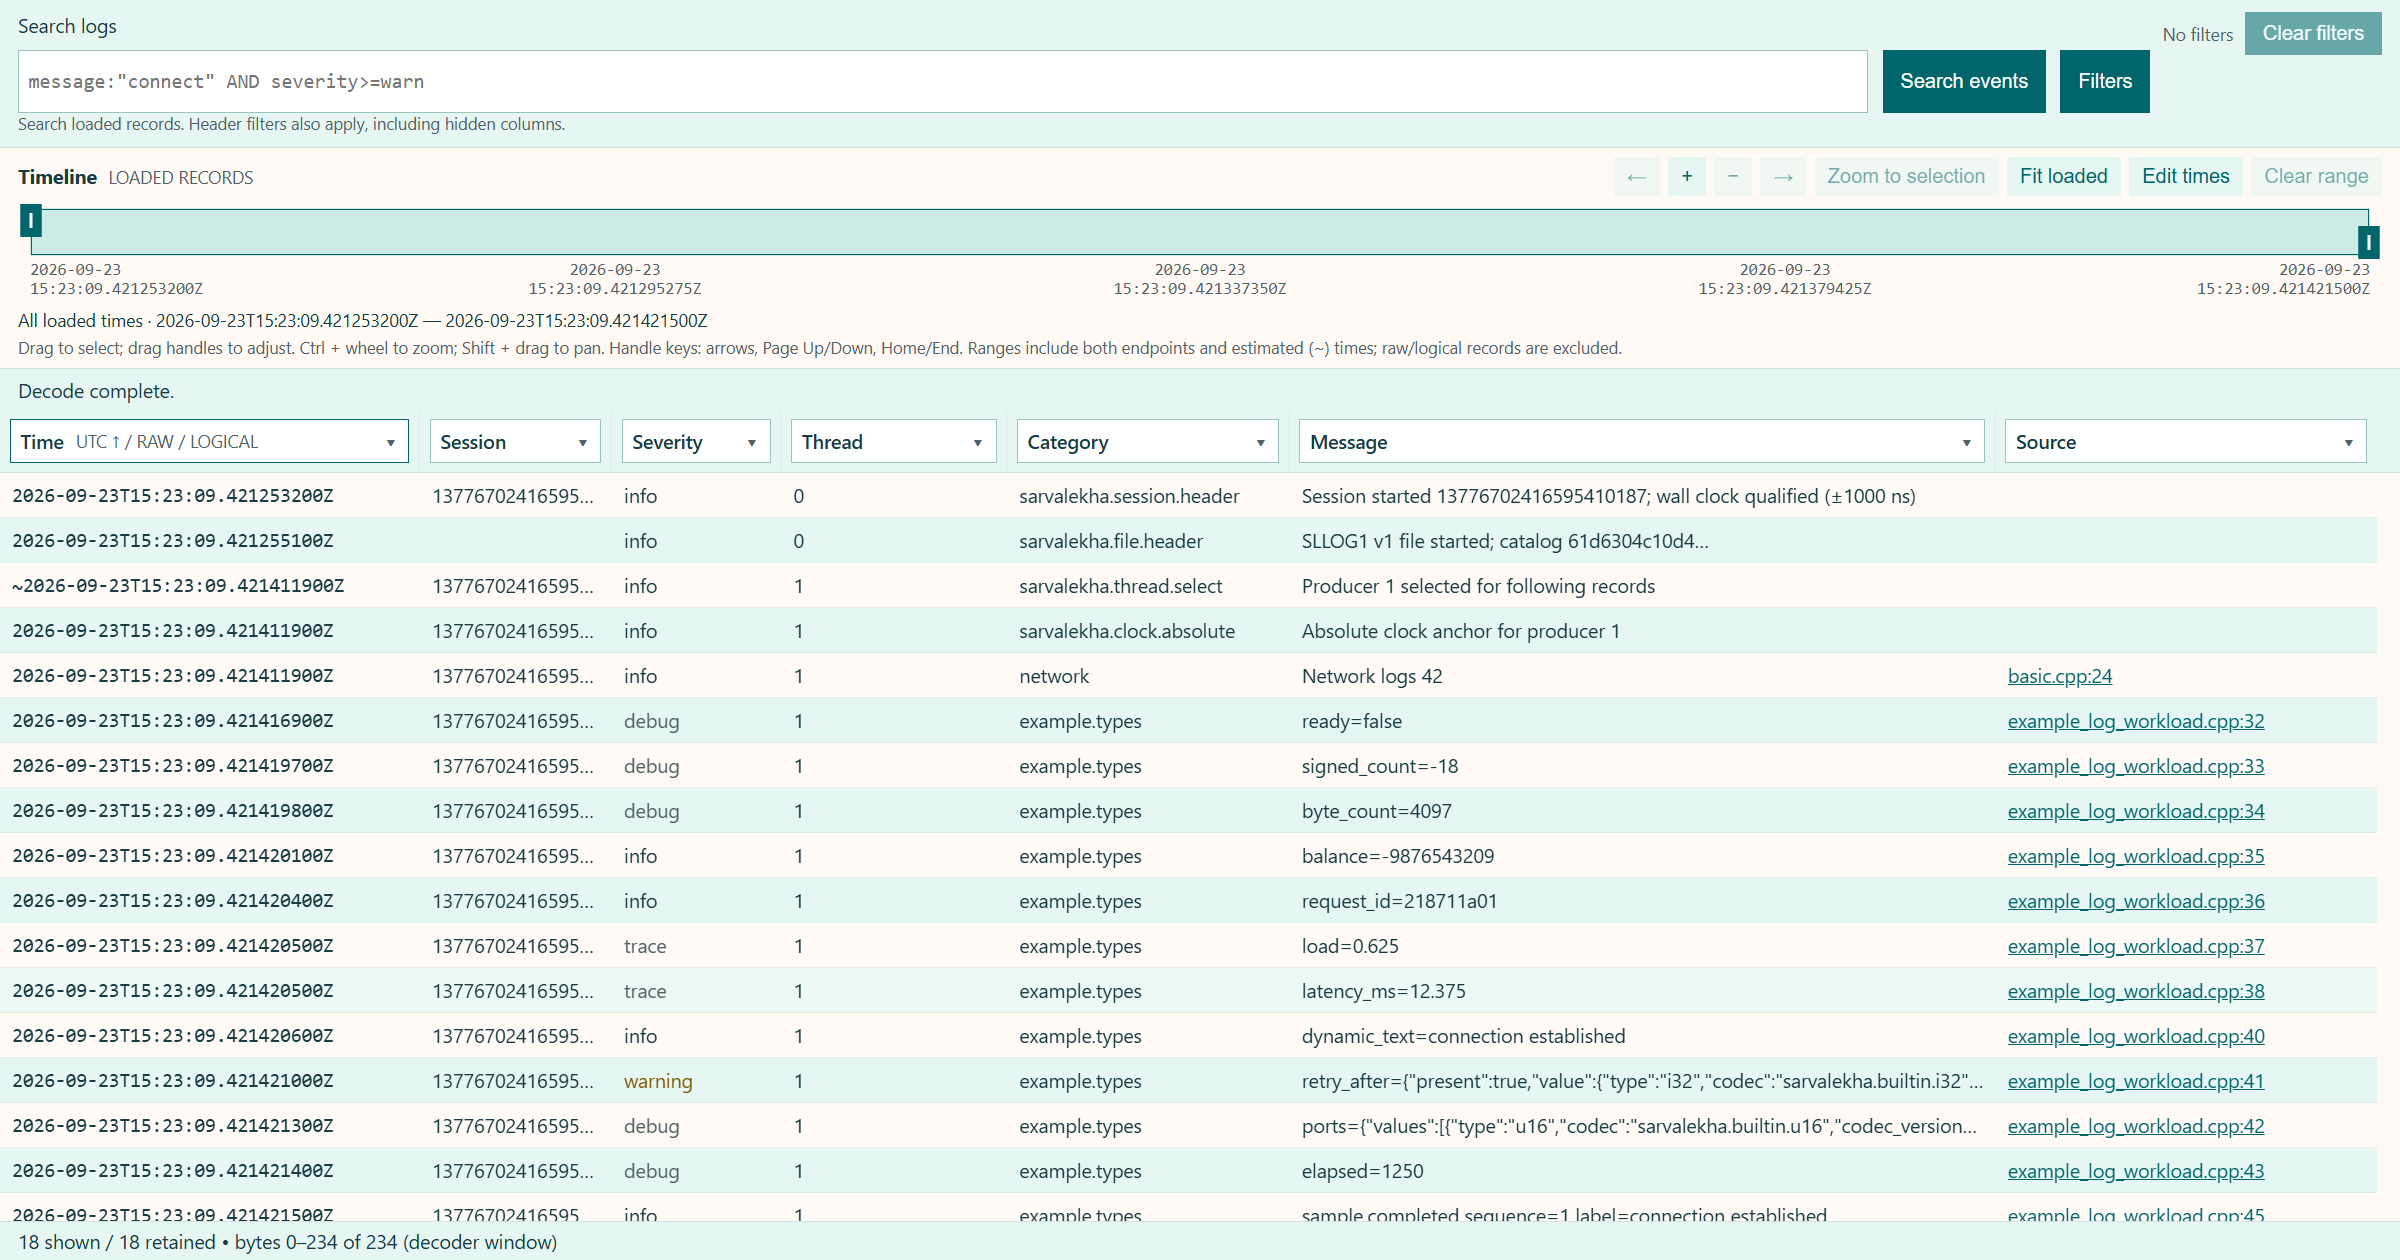This screenshot has width=2400, height=1260.
Task: Pan timeline right with the right arrow button
Action: [x=1783, y=177]
